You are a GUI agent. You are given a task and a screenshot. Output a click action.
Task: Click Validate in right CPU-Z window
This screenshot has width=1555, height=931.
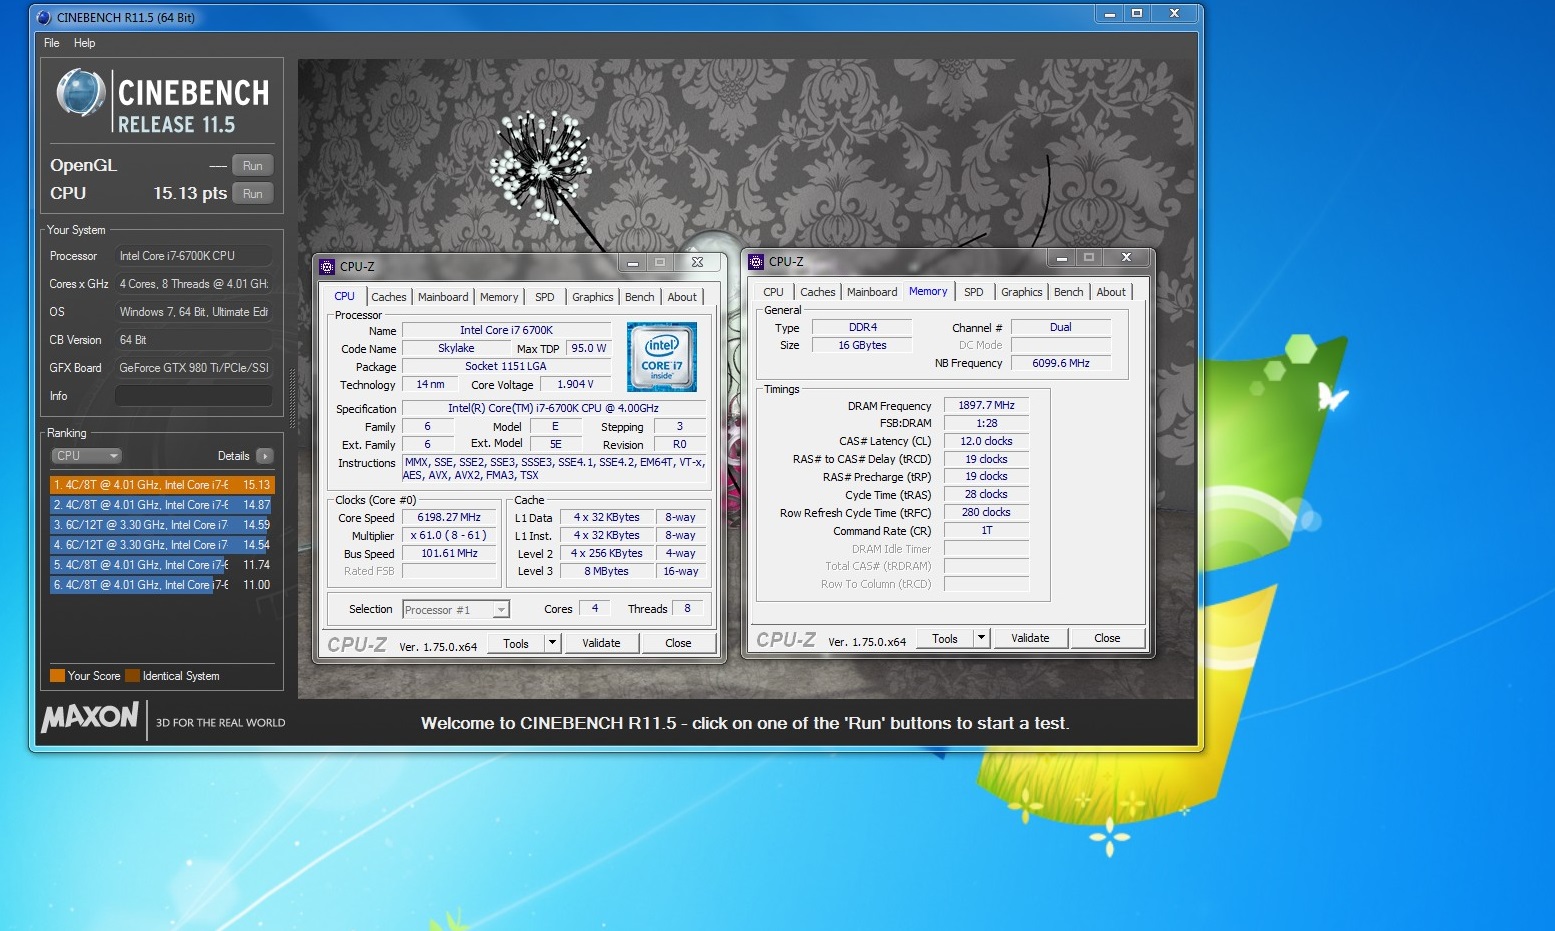(x=1030, y=639)
